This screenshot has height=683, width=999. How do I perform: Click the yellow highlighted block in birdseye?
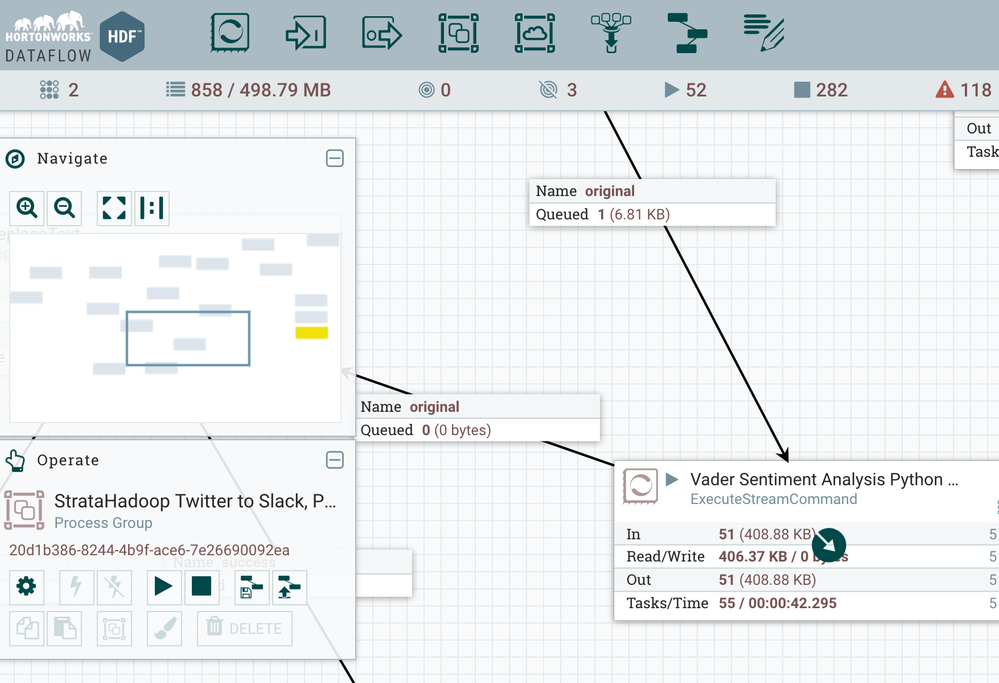[x=312, y=333]
